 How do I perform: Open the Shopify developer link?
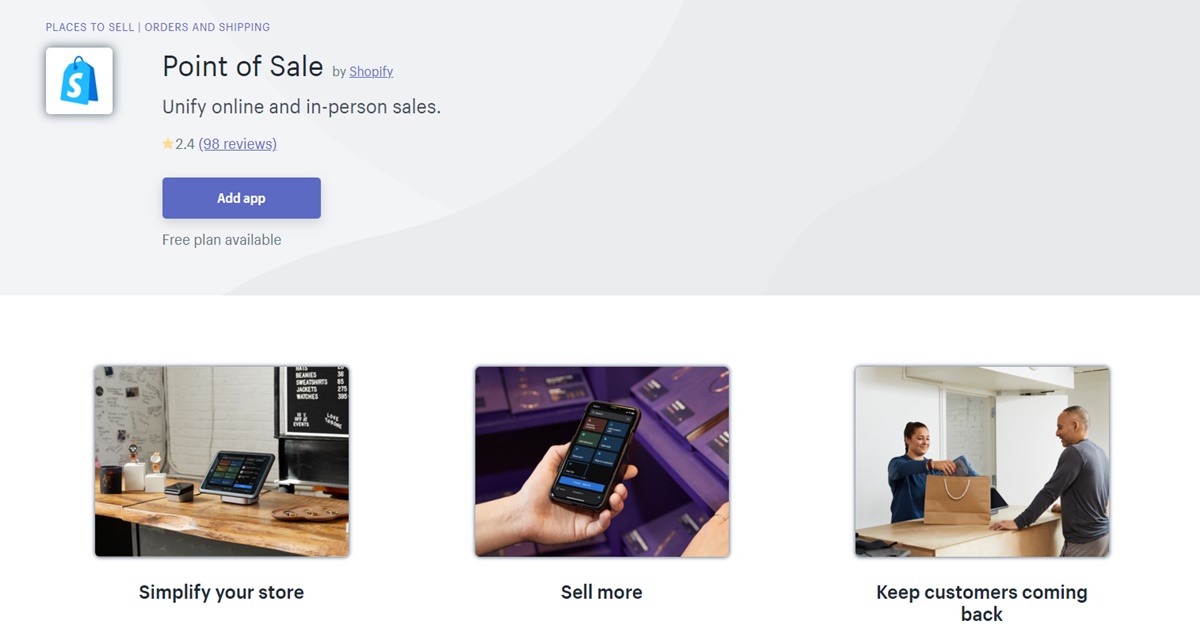pos(371,71)
